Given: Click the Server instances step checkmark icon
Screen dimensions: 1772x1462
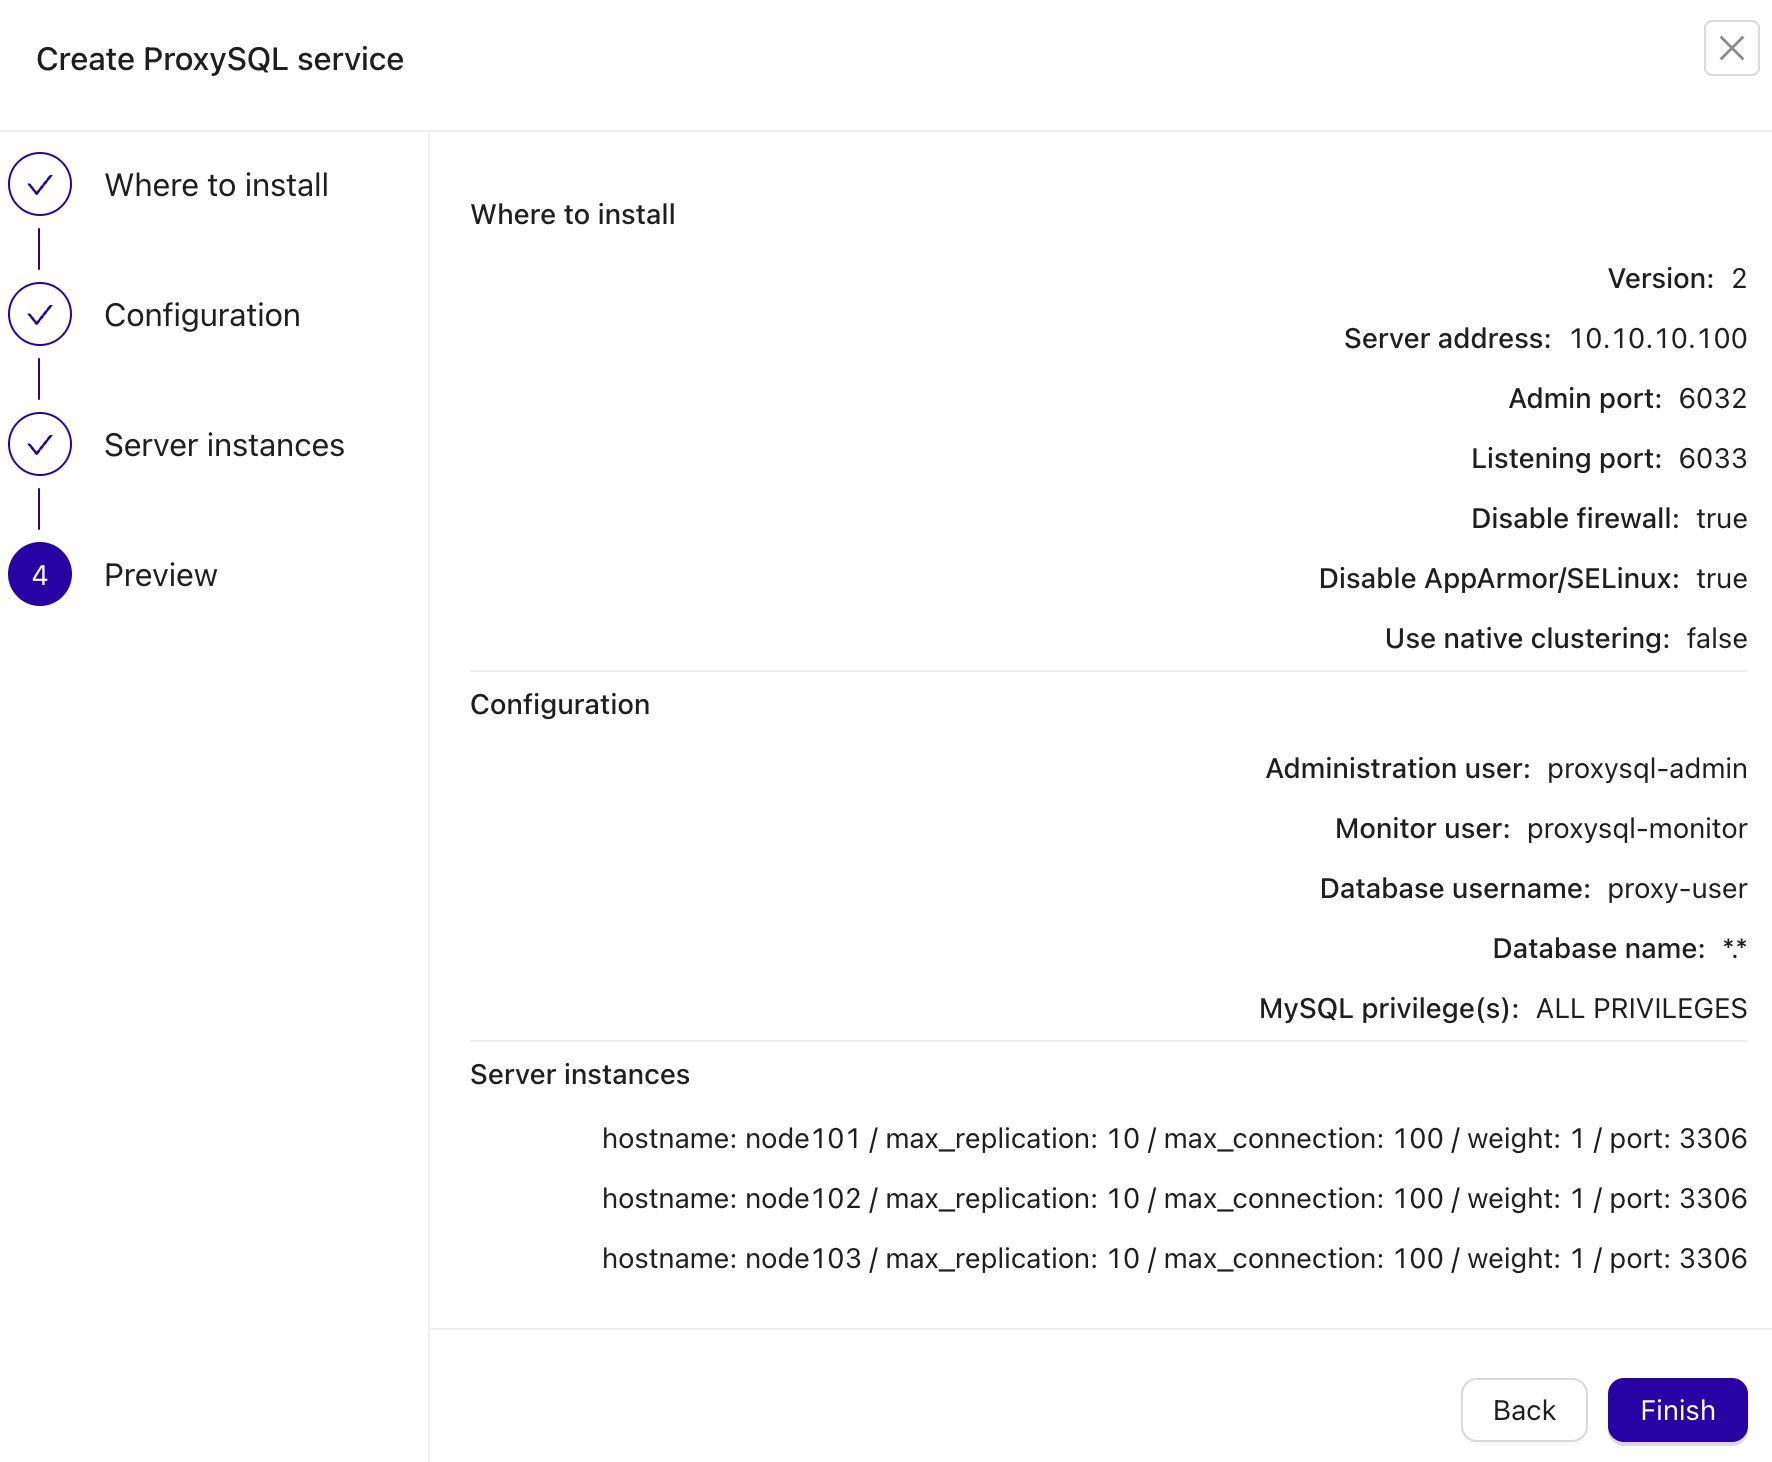Looking at the screenshot, I should (39, 444).
